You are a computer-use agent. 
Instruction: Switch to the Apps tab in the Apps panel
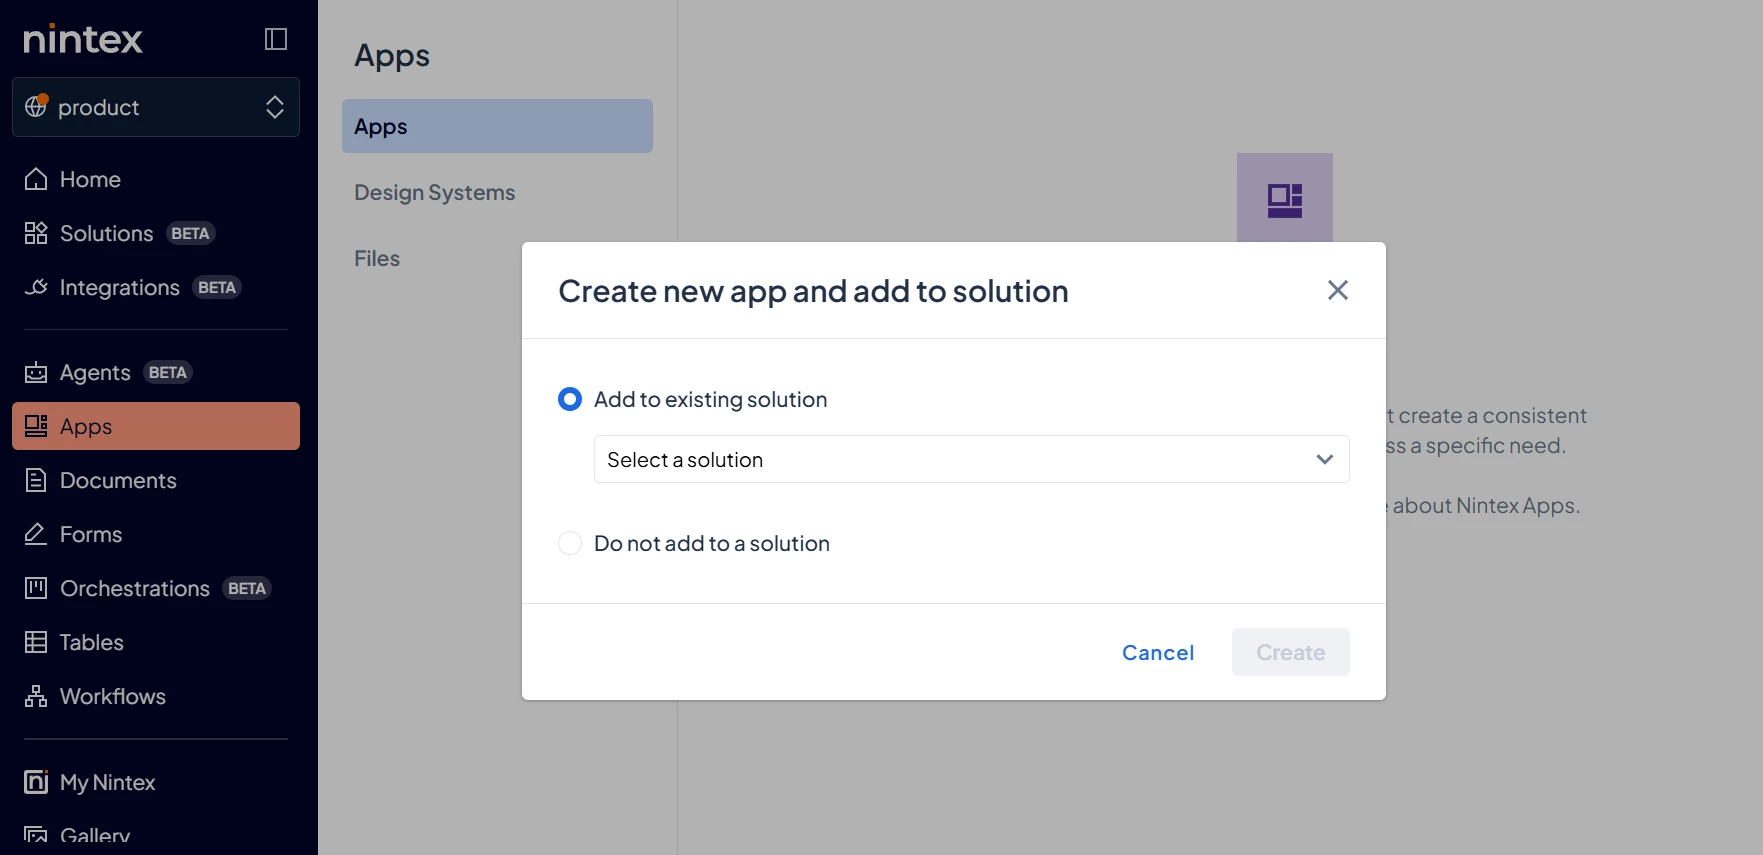497,126
